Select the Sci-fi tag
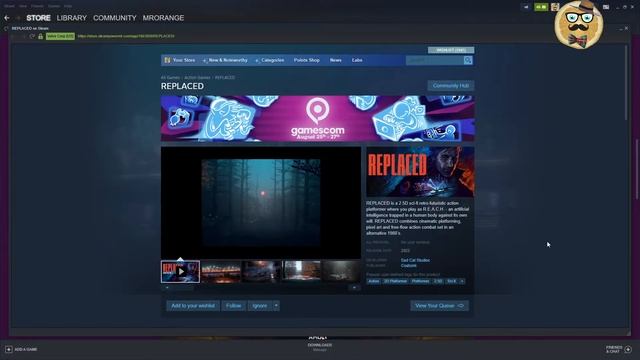This screenshot has height=360, width=640. coord(451,281)
